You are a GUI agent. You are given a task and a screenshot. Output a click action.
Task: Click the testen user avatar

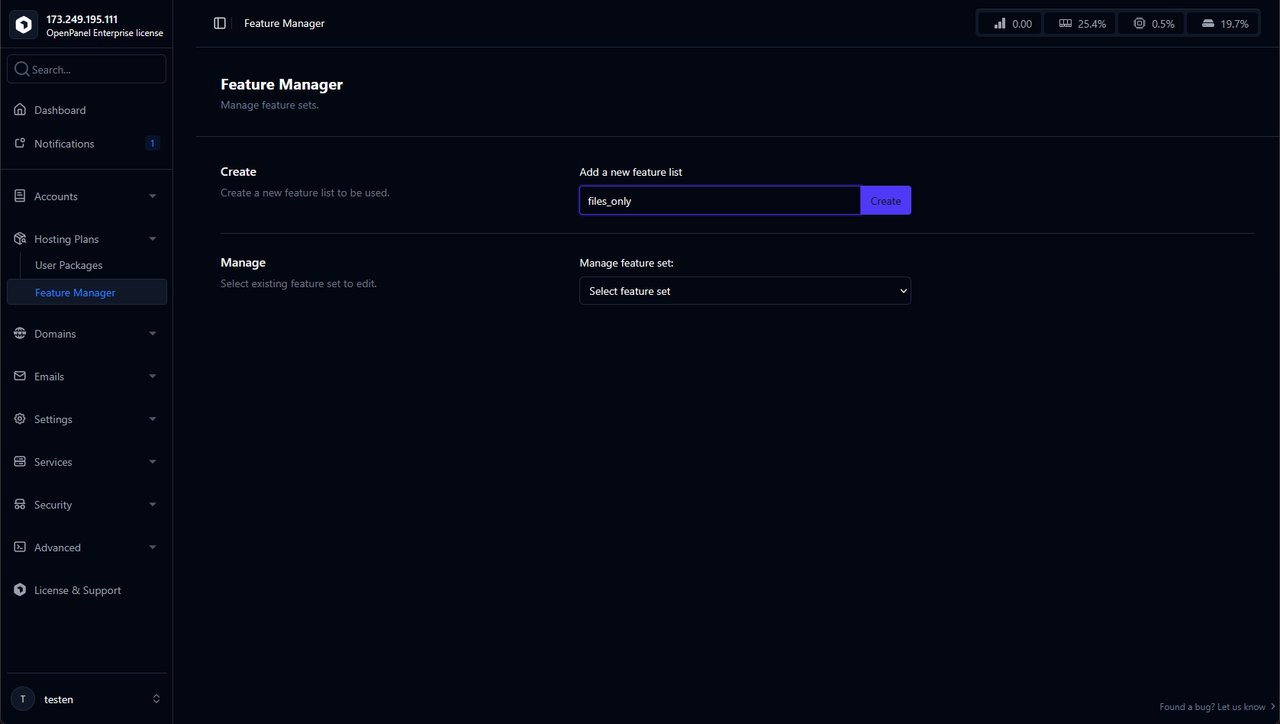[23, 699]
